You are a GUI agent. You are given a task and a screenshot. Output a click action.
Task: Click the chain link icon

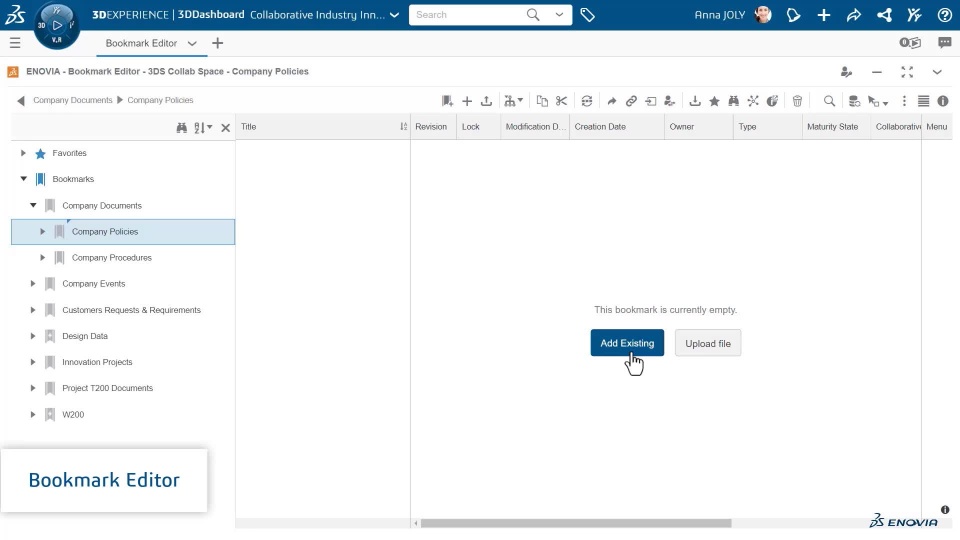[631, 101]
